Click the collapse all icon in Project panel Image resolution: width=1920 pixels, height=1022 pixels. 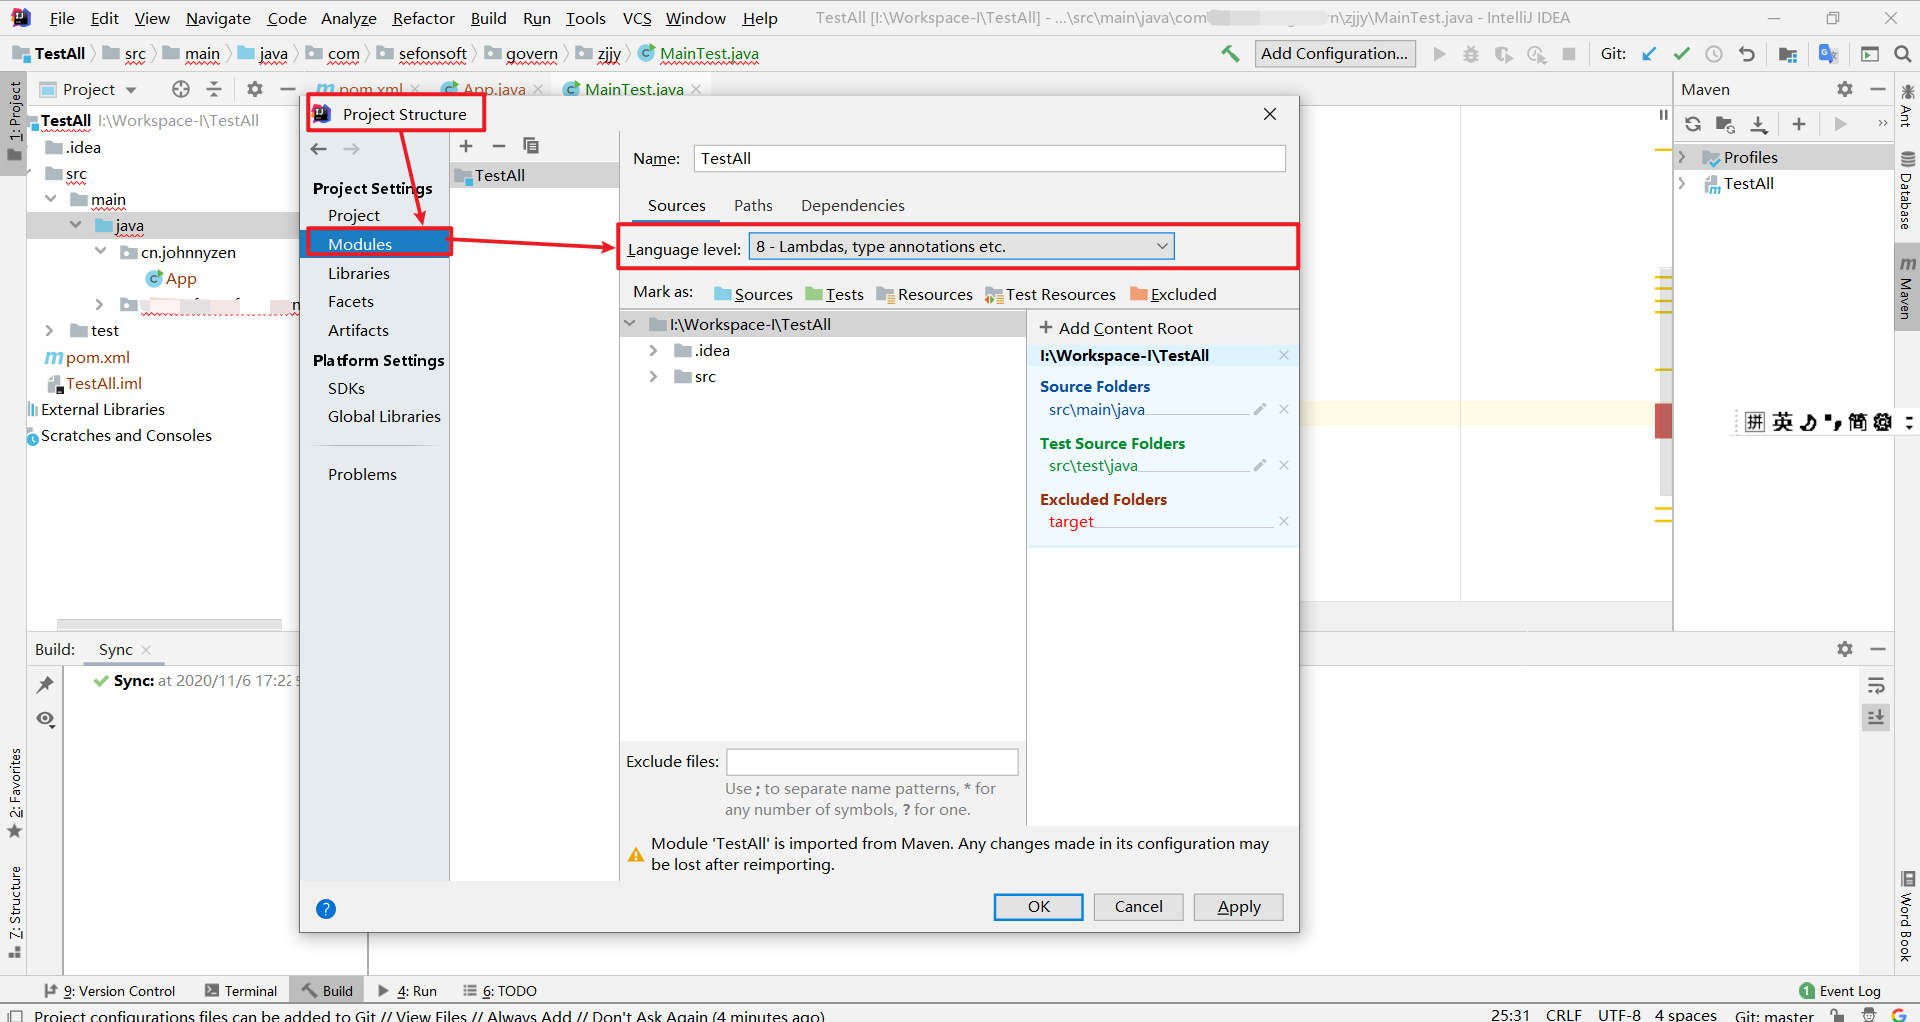coord(214,89)
